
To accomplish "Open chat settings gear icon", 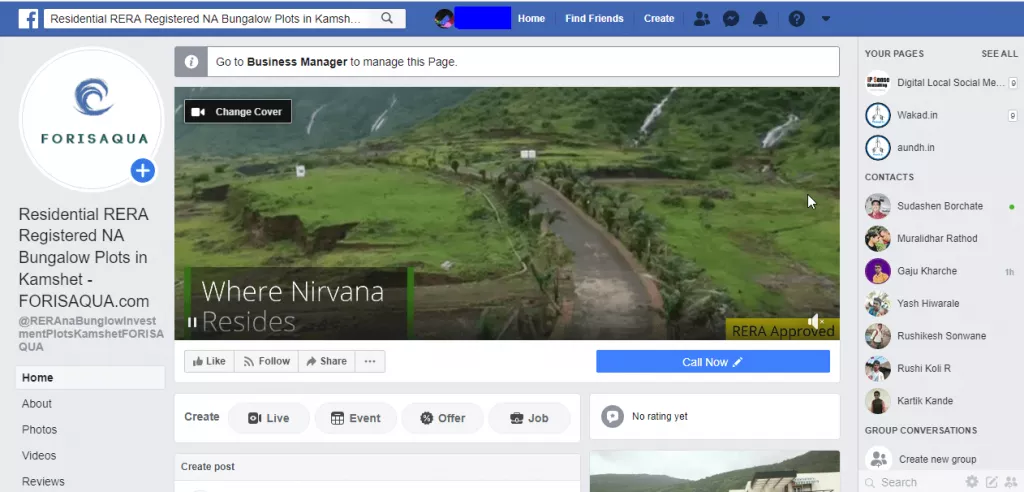I will click(x=972, y=482).
